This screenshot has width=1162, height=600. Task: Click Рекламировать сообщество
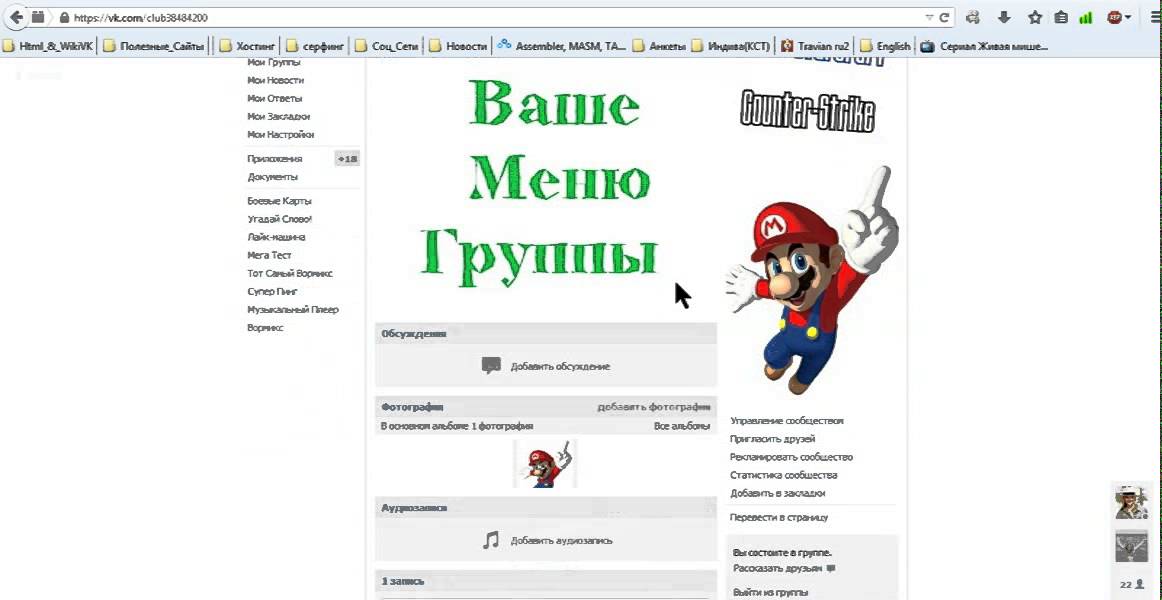point(791,457)
